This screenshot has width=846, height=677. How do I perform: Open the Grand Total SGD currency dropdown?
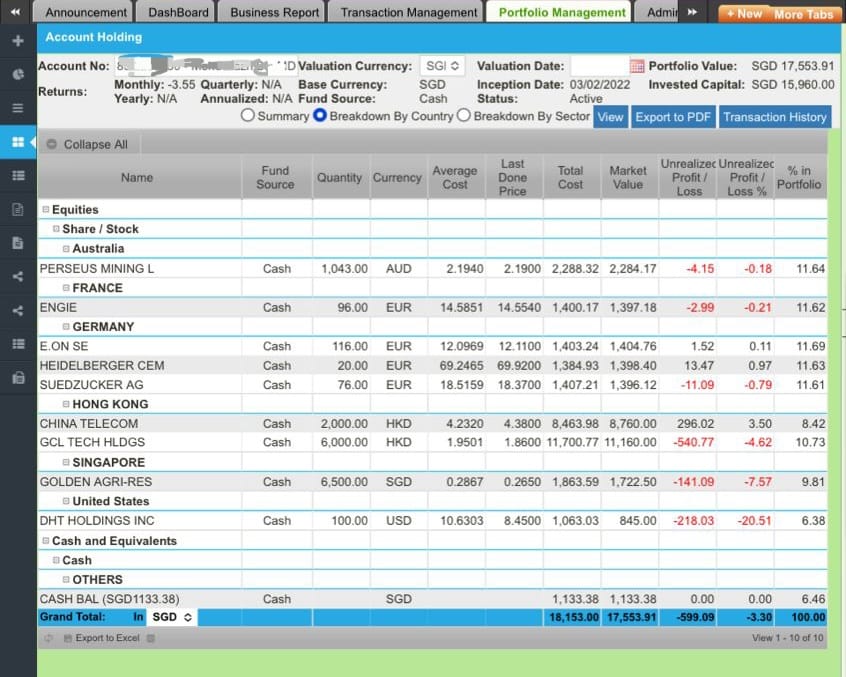(172, 617)
